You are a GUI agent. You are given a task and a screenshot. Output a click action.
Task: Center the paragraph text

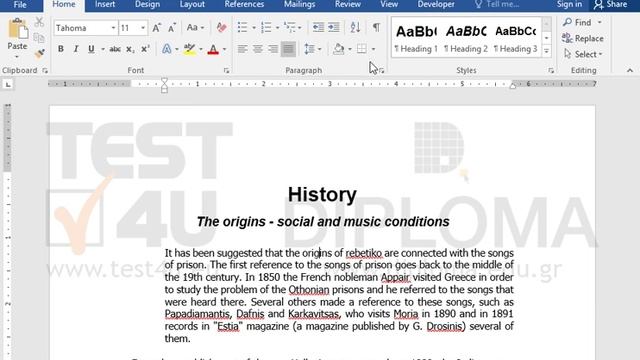pos(258,49)
